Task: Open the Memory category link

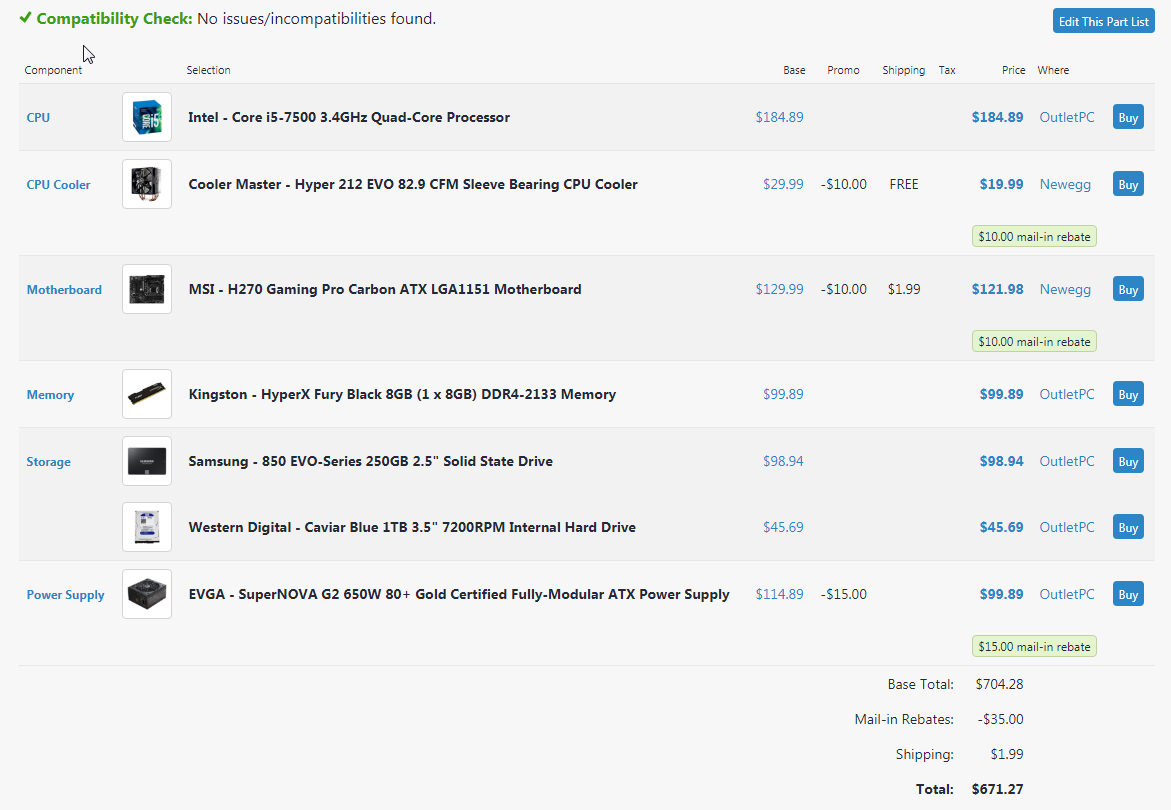Action: (x=50, y=395)
